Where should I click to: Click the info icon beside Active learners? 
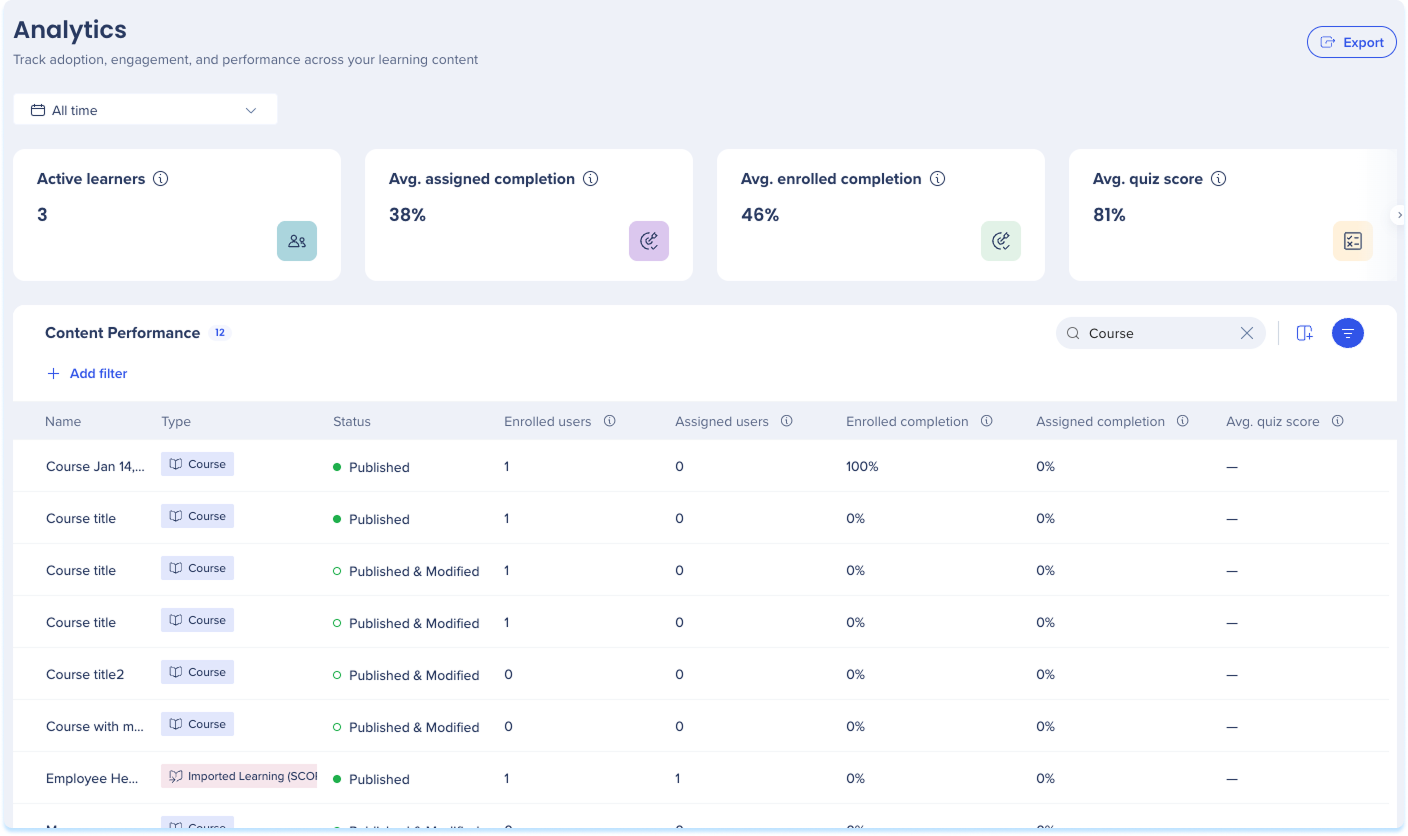point(161,179)
